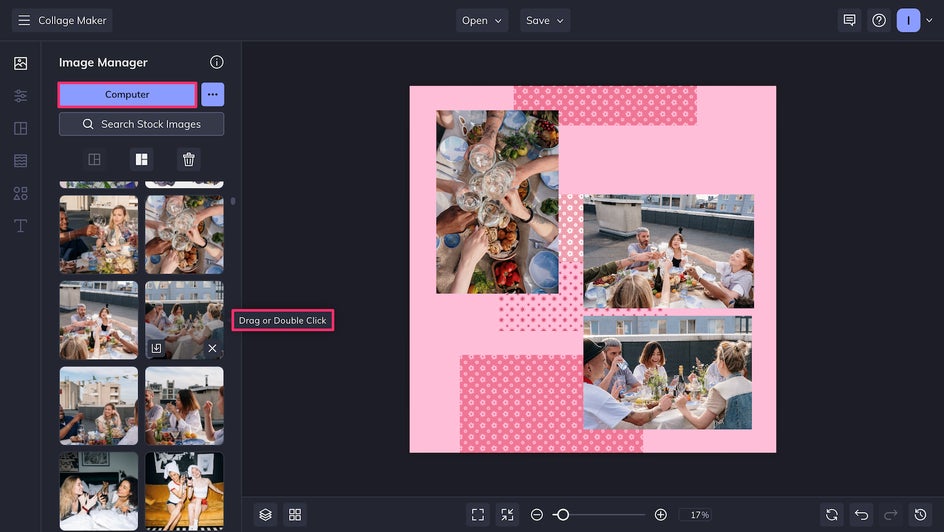Click the Redo arrow icon

[891, 515]
